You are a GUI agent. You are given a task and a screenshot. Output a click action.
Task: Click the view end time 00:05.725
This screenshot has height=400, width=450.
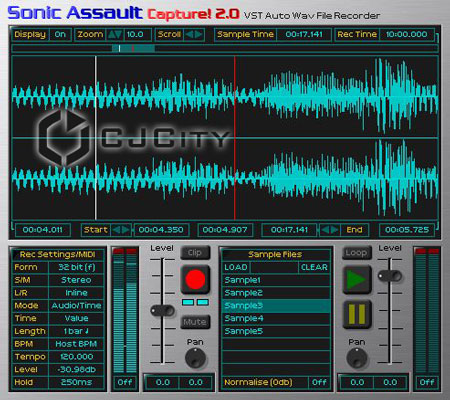point(407,230)
